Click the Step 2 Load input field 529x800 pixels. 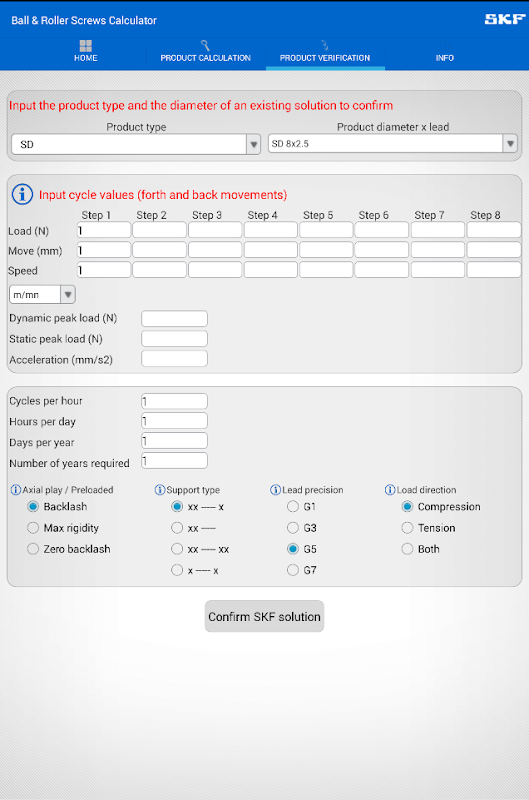pos(160,230)
